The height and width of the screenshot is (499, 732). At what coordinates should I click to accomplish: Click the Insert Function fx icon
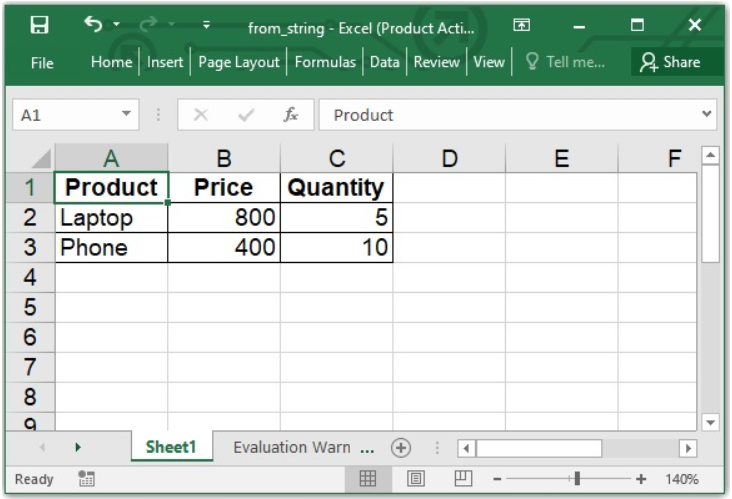[290, 115]
